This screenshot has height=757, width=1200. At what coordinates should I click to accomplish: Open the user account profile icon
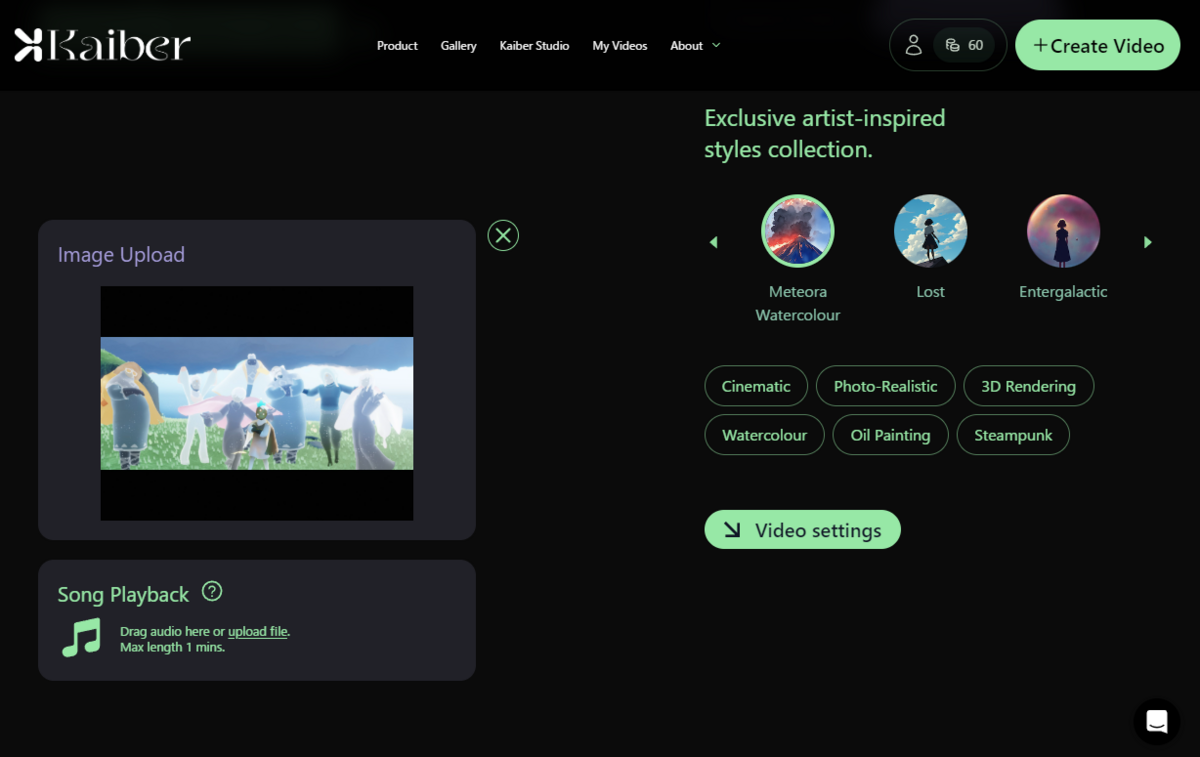pyautogui.click(x=913, y=45)
